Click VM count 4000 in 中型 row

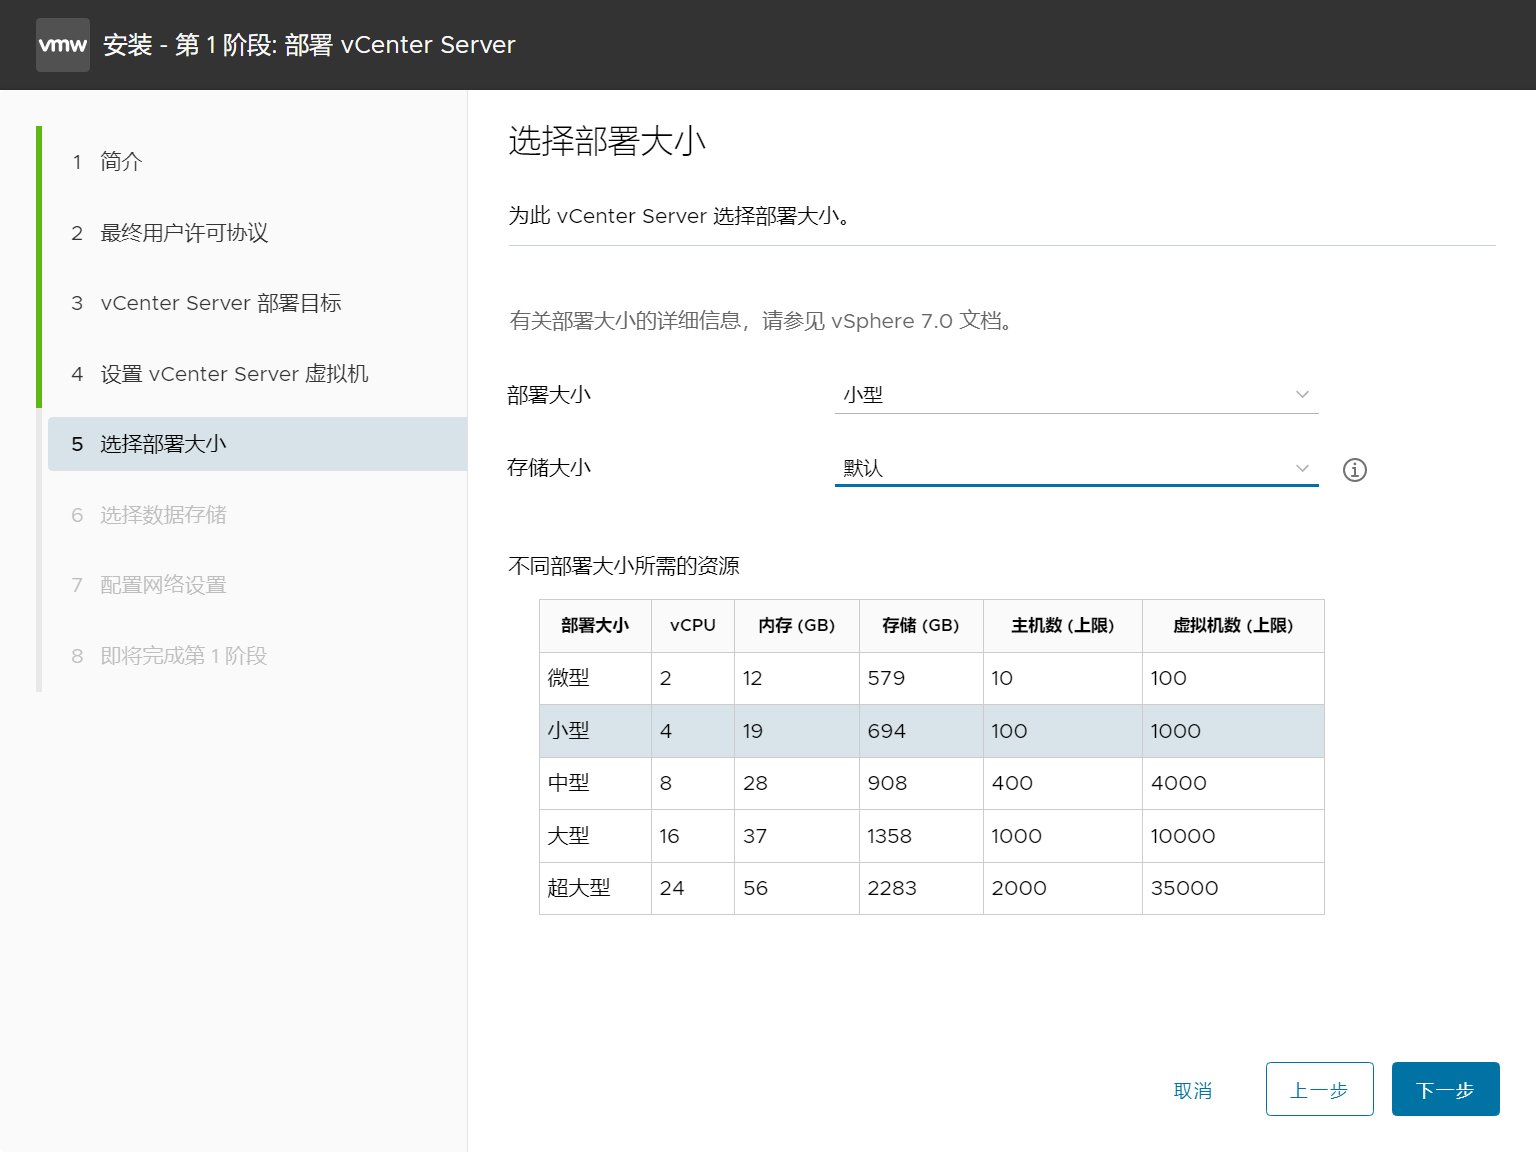pos(1178,783)
